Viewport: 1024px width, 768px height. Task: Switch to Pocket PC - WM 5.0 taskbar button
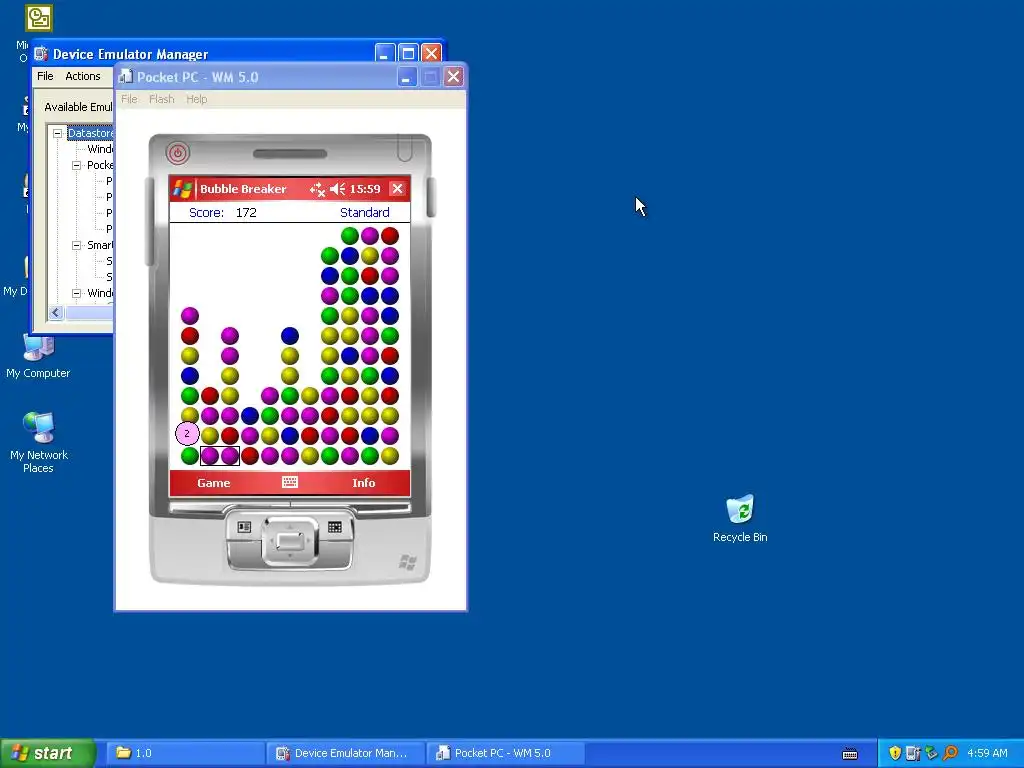pyautogui.click(x=505, y=753)
